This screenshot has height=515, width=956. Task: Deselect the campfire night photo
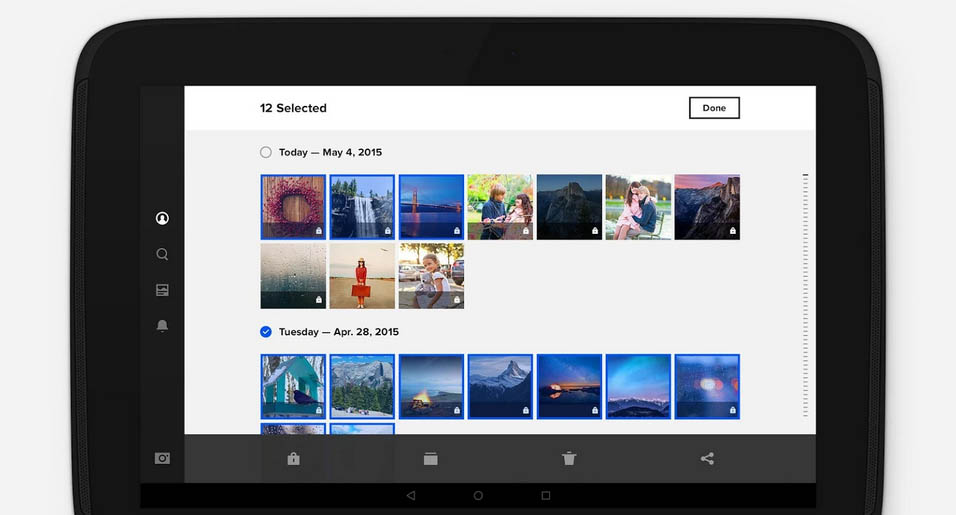click(431, 386)
